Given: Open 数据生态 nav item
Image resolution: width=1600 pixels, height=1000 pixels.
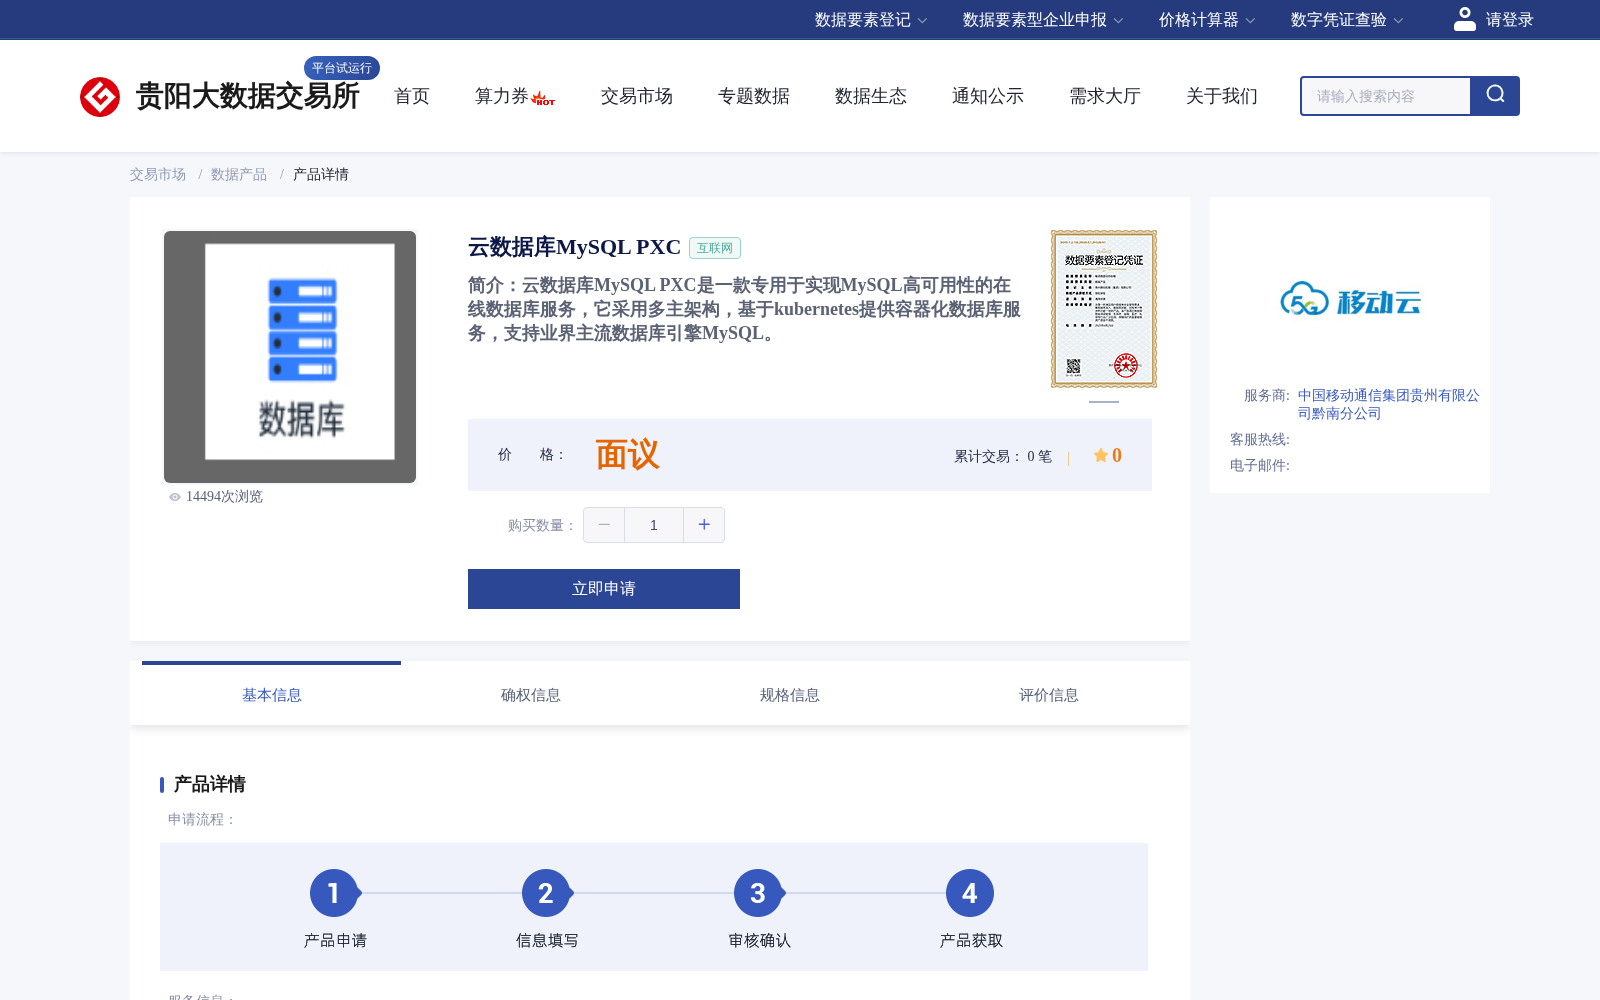Looking at the screenshot, I should pyautogui.click(x=871, y=96).
